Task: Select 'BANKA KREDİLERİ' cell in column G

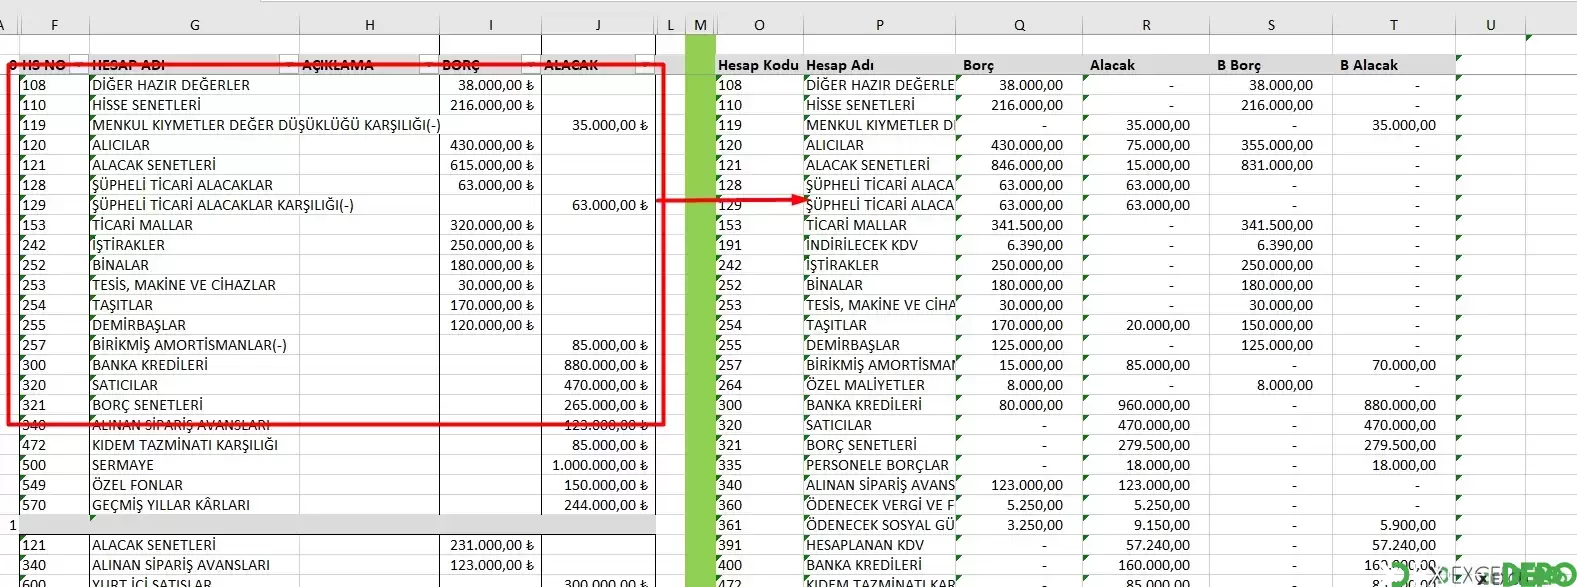Action: coord(194,365)
